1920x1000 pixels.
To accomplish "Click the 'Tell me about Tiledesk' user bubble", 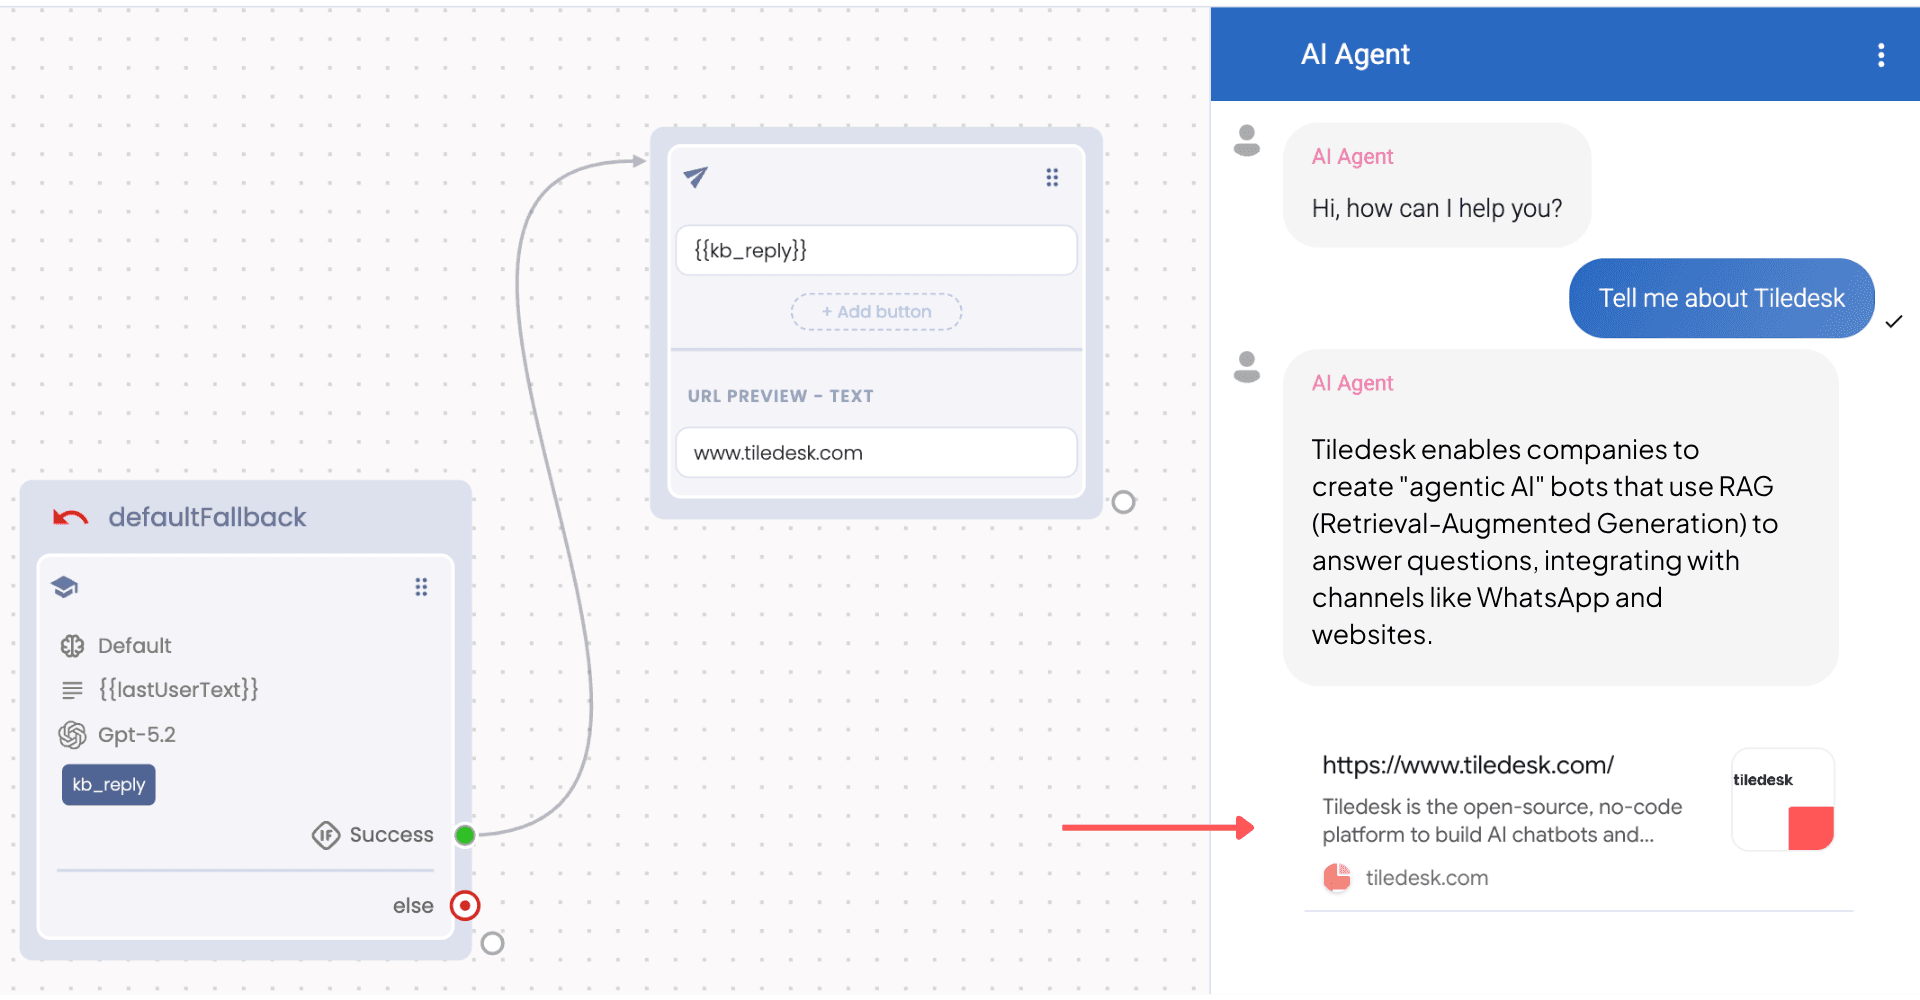I will (1722, 298).
